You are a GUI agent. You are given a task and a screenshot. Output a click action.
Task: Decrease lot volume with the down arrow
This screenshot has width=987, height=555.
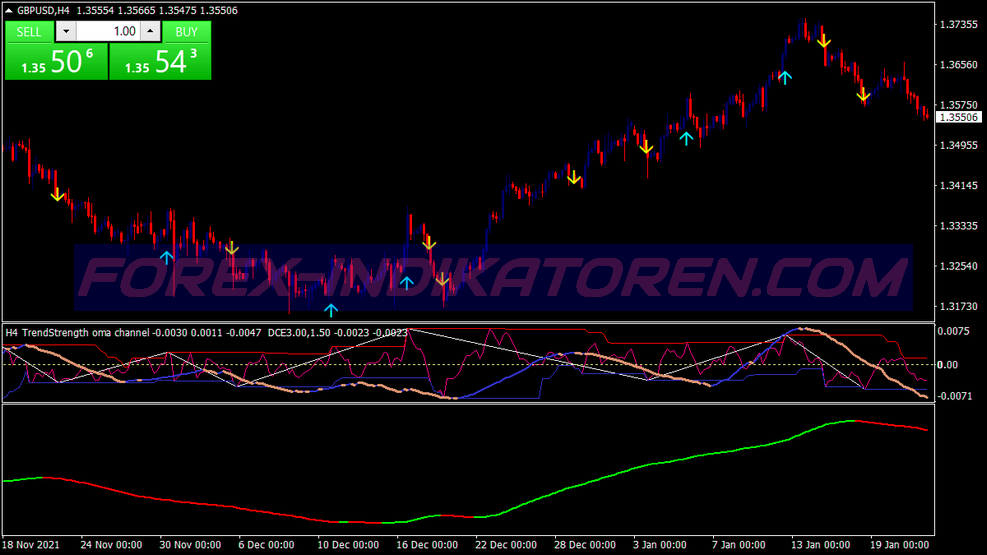[x=66, y=31]
